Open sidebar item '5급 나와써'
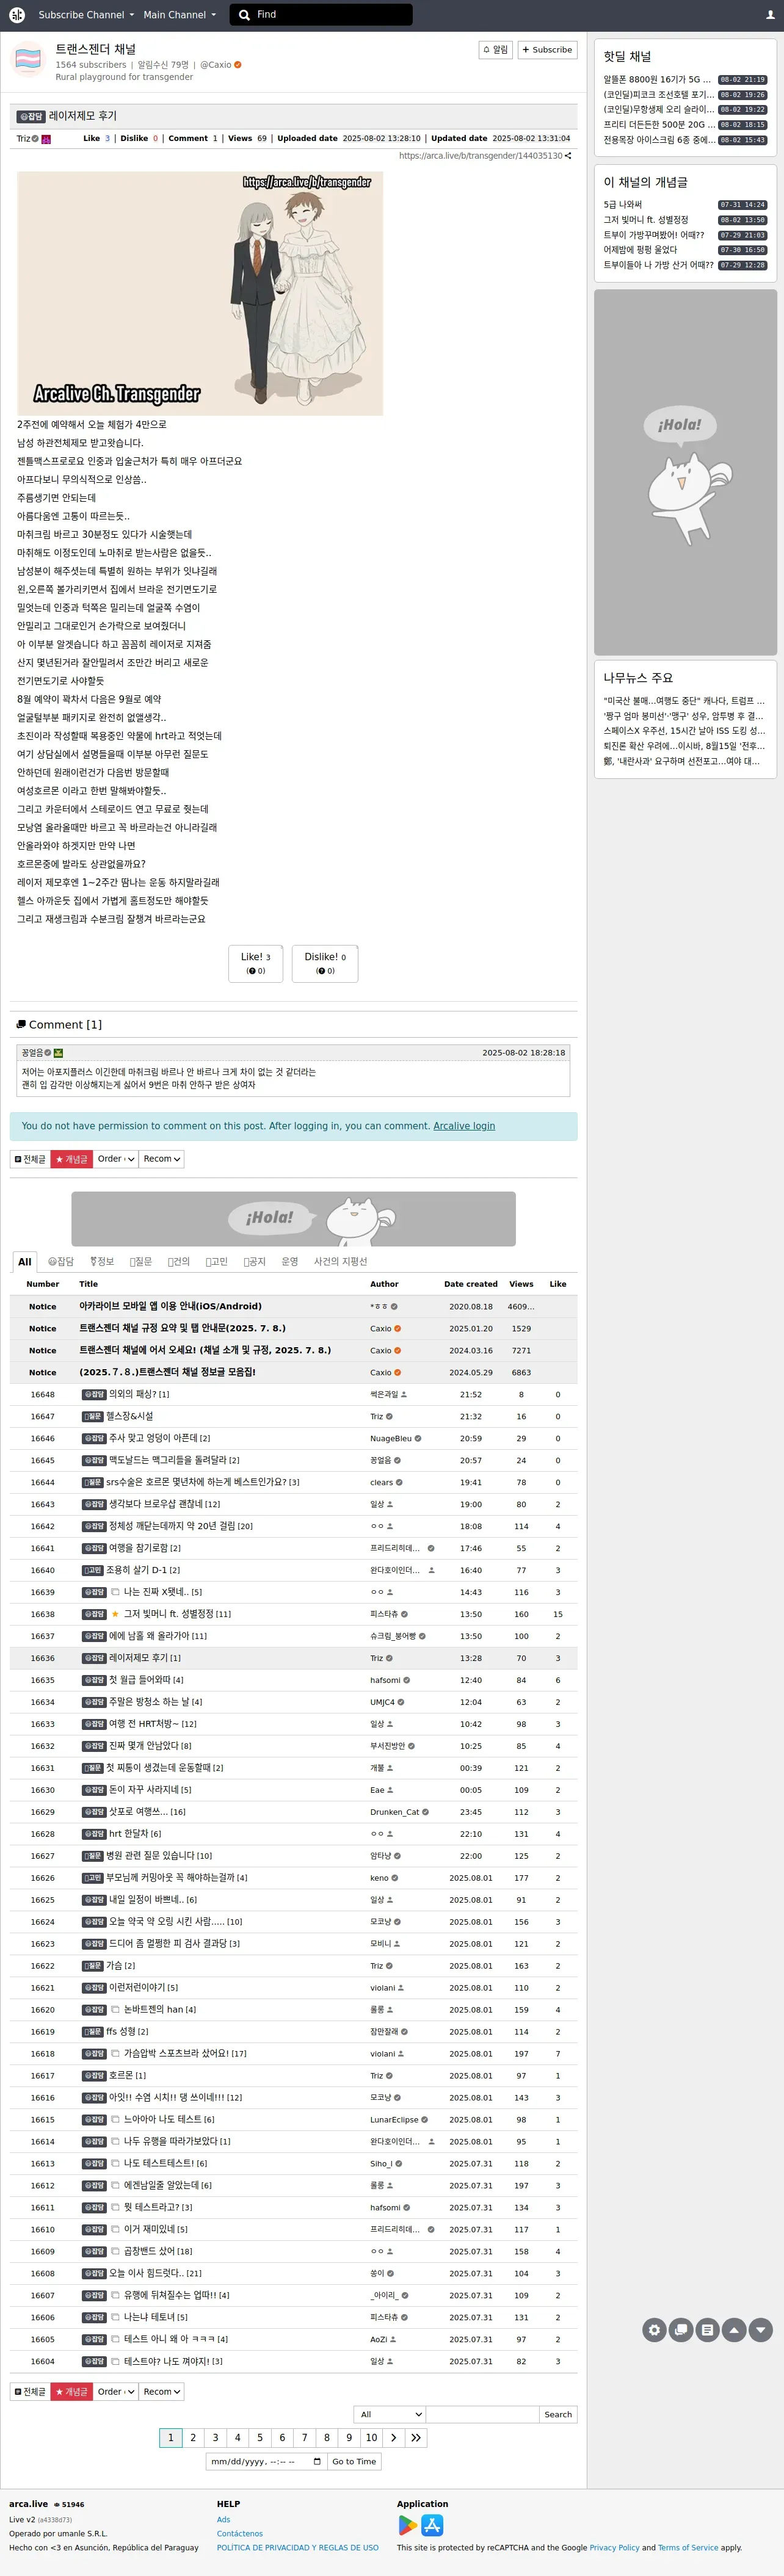The image size is (784, 2576). [623, 204]
